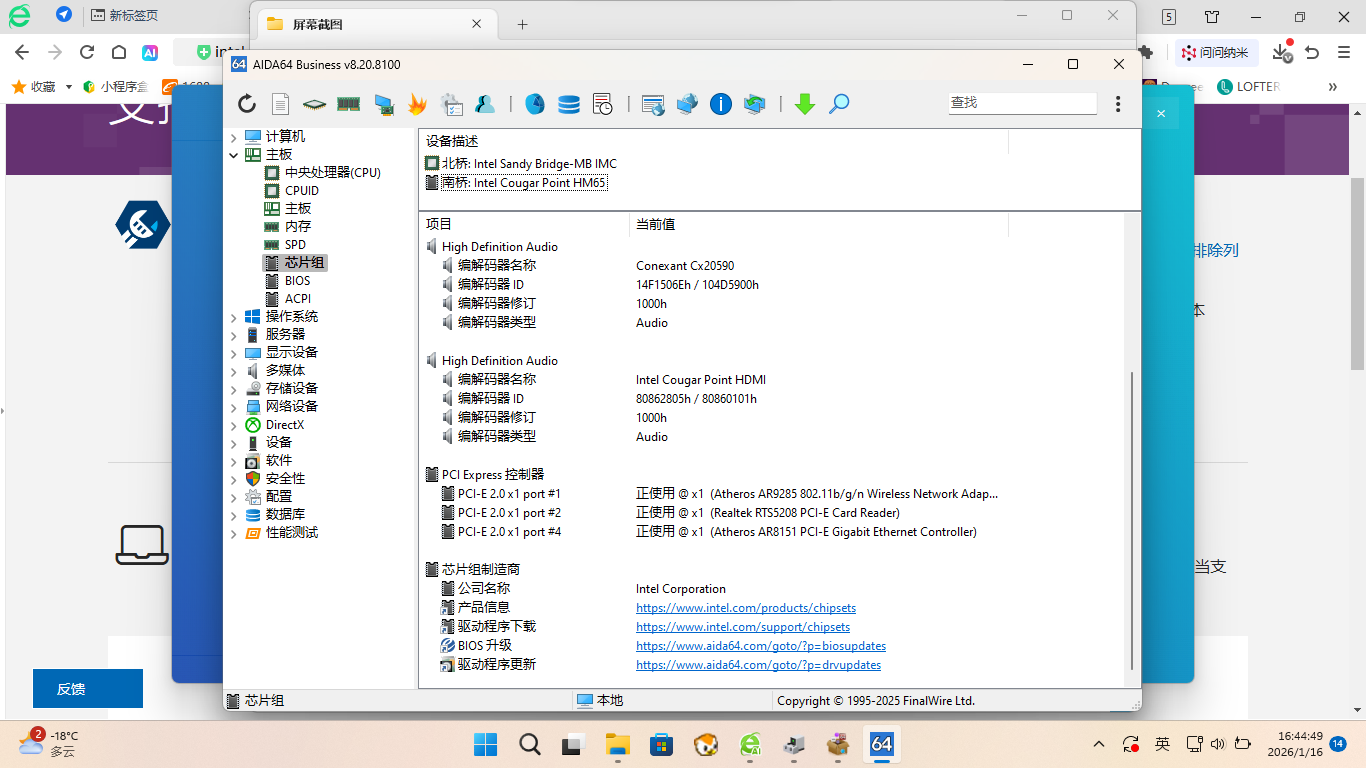The width and height of the screenshot is (1366, 768).
Task: Click the 反馈 button on the web page
Action: 88,688
